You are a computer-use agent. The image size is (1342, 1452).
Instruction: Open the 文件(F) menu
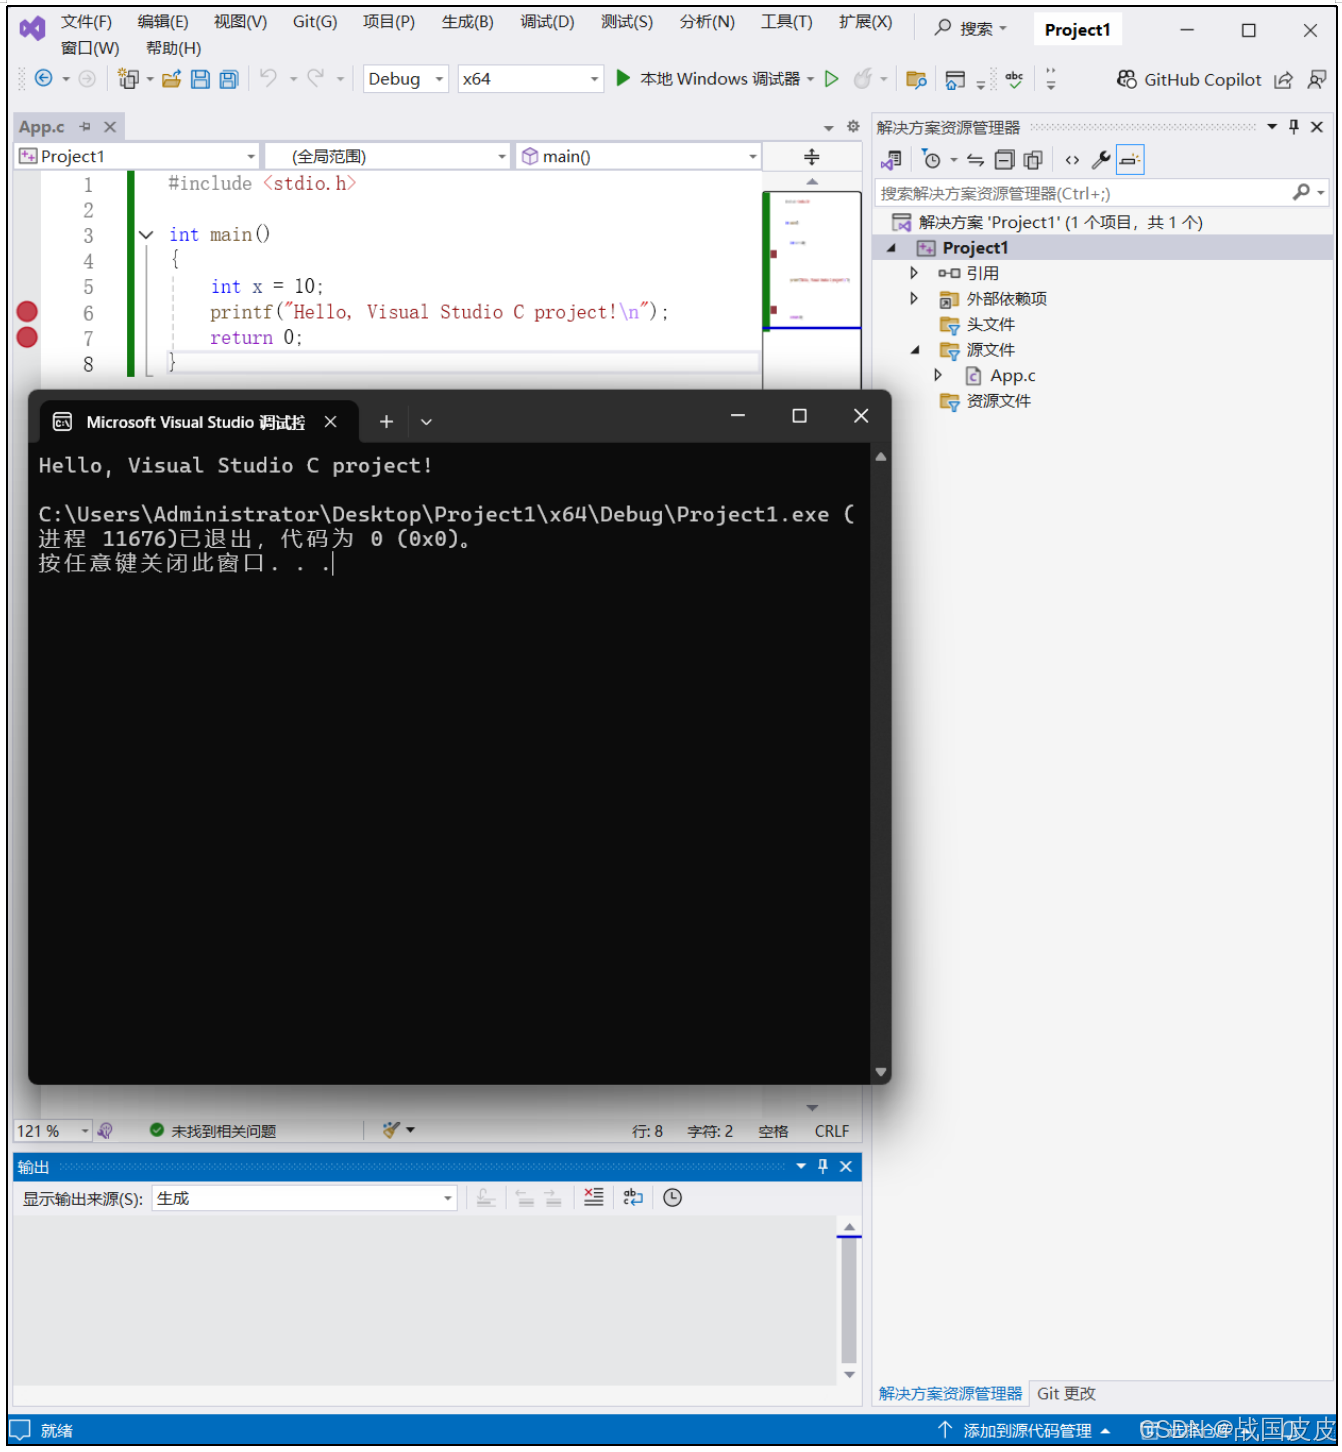[87, 22]
